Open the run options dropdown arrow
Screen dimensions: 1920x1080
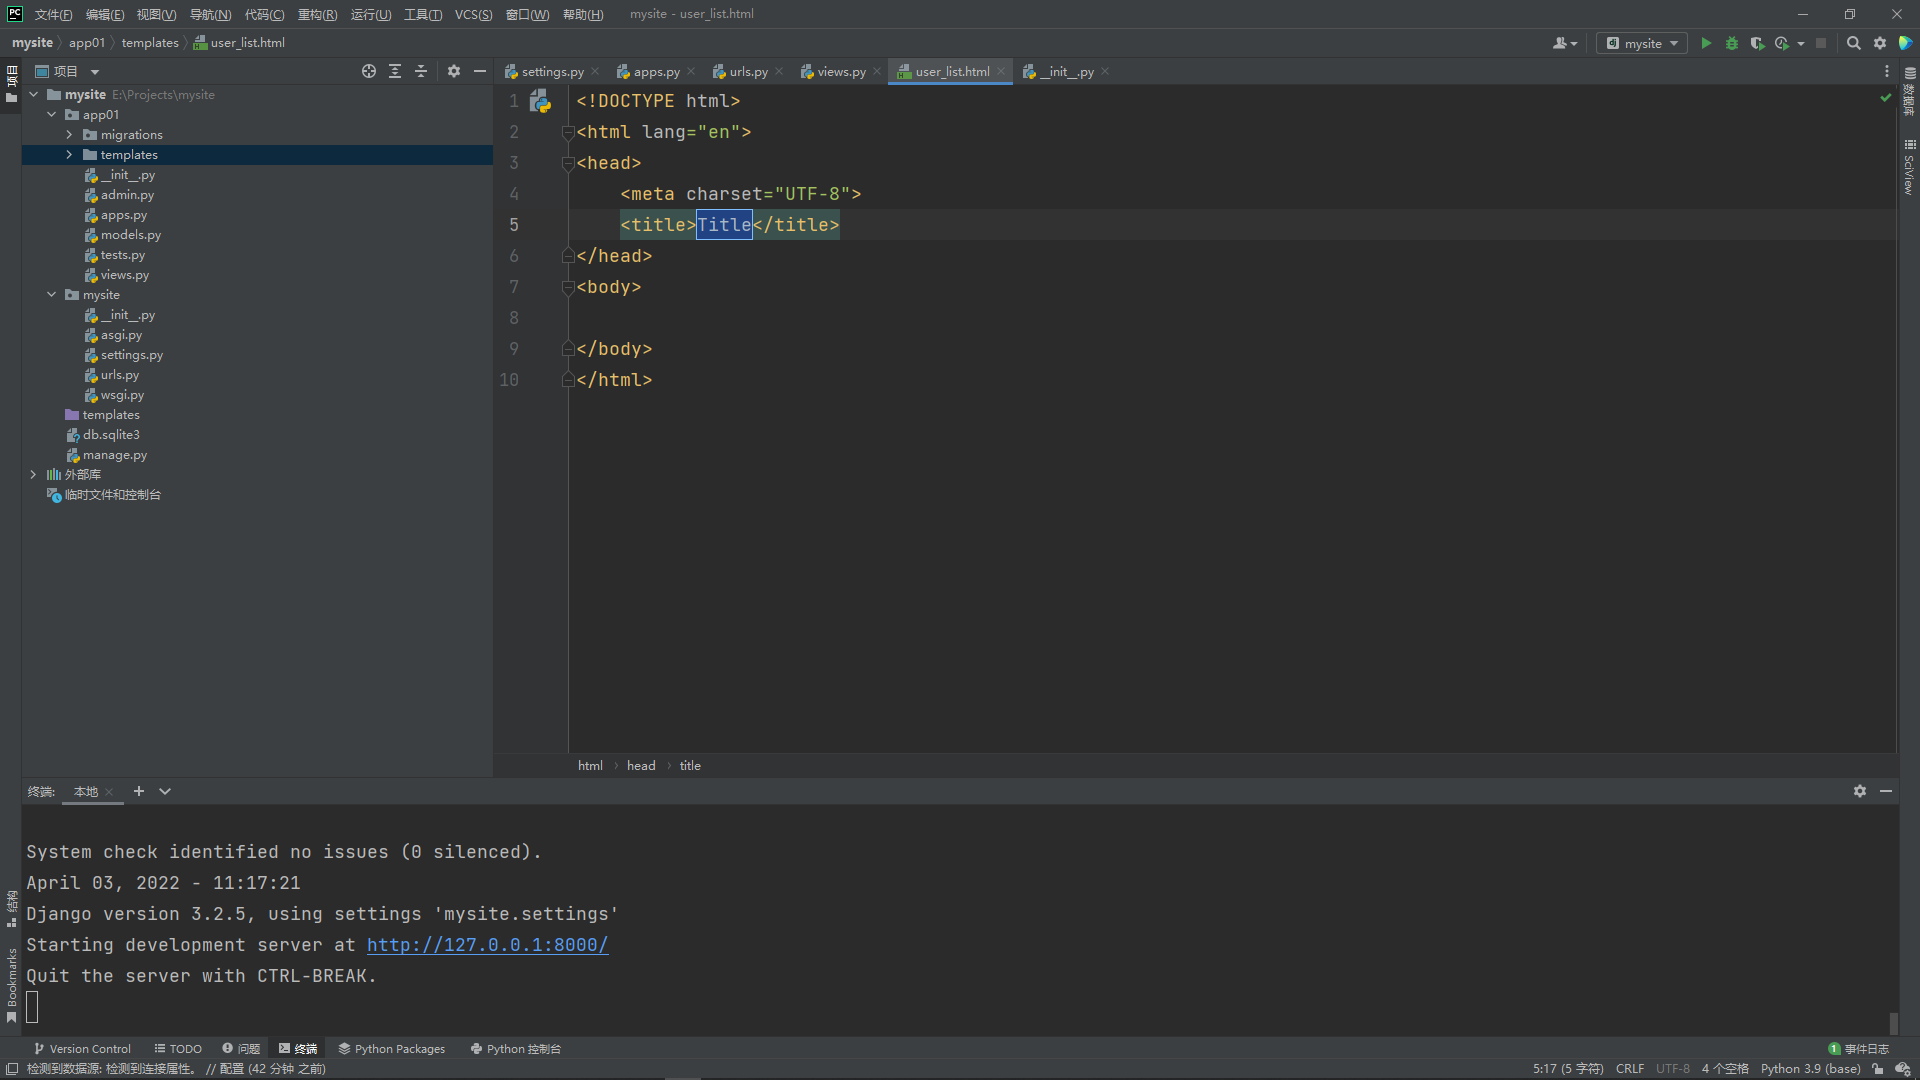pos(1801,43)
